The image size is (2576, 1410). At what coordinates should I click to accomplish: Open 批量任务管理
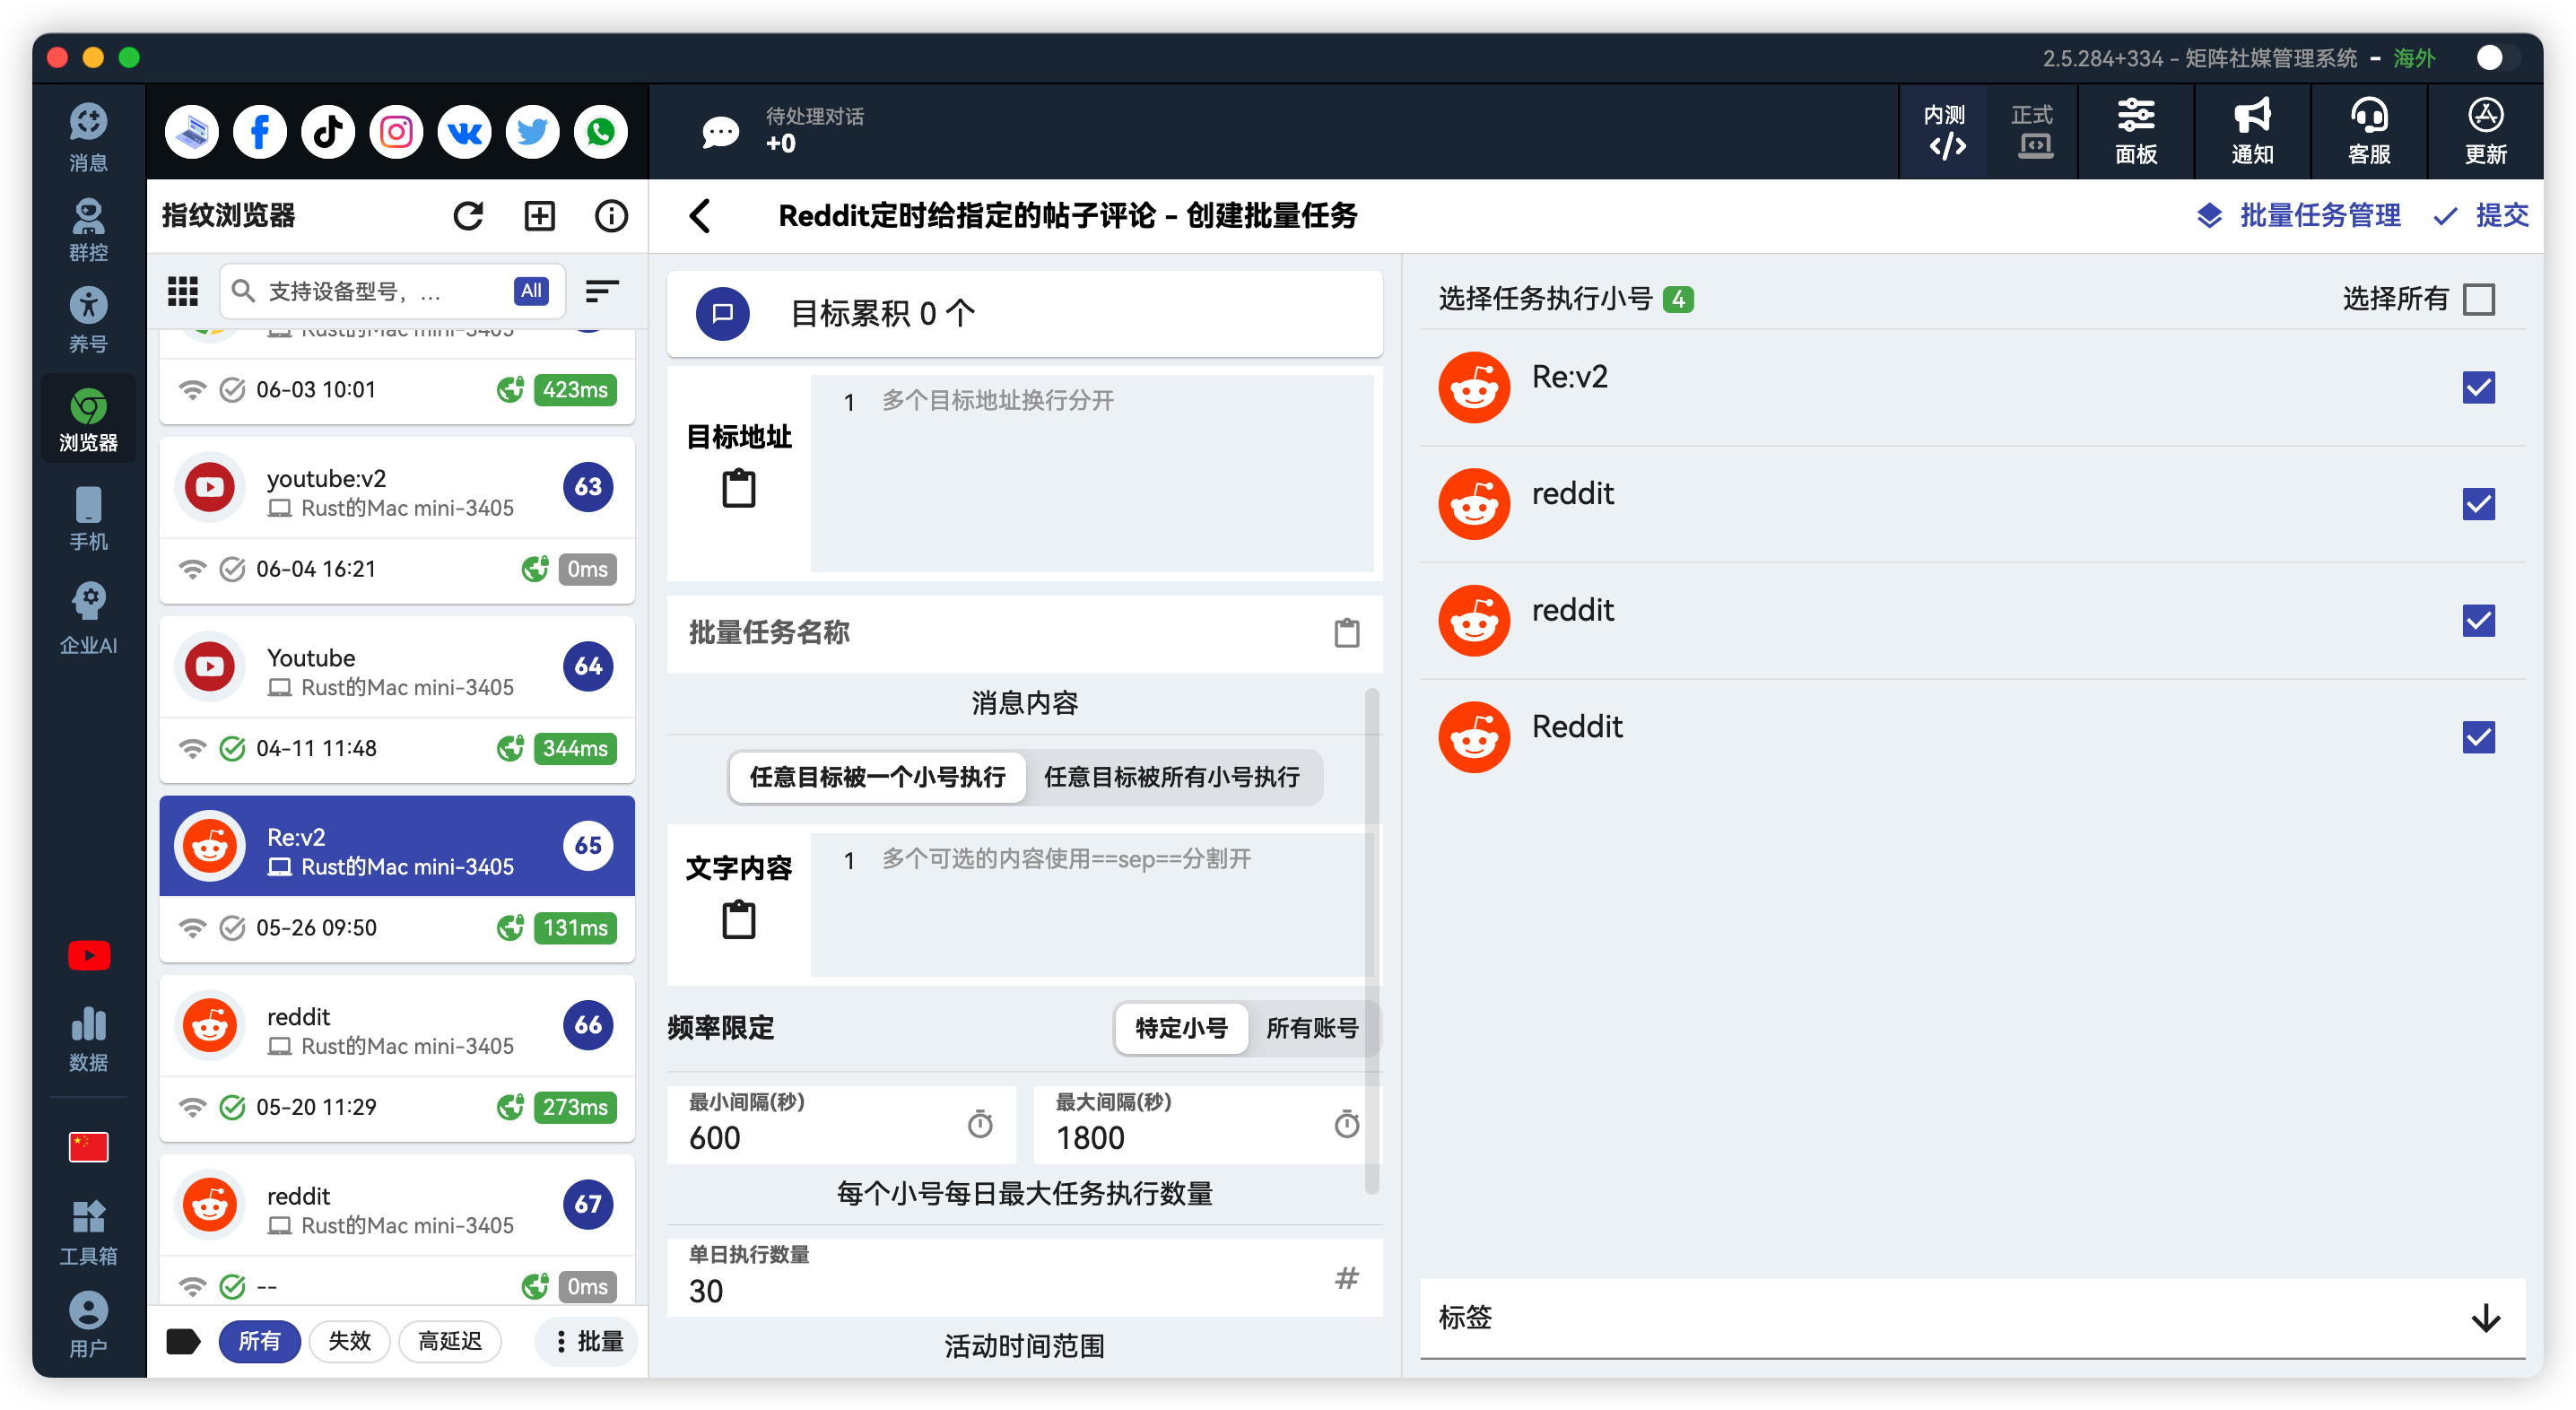pos(2298,215)
